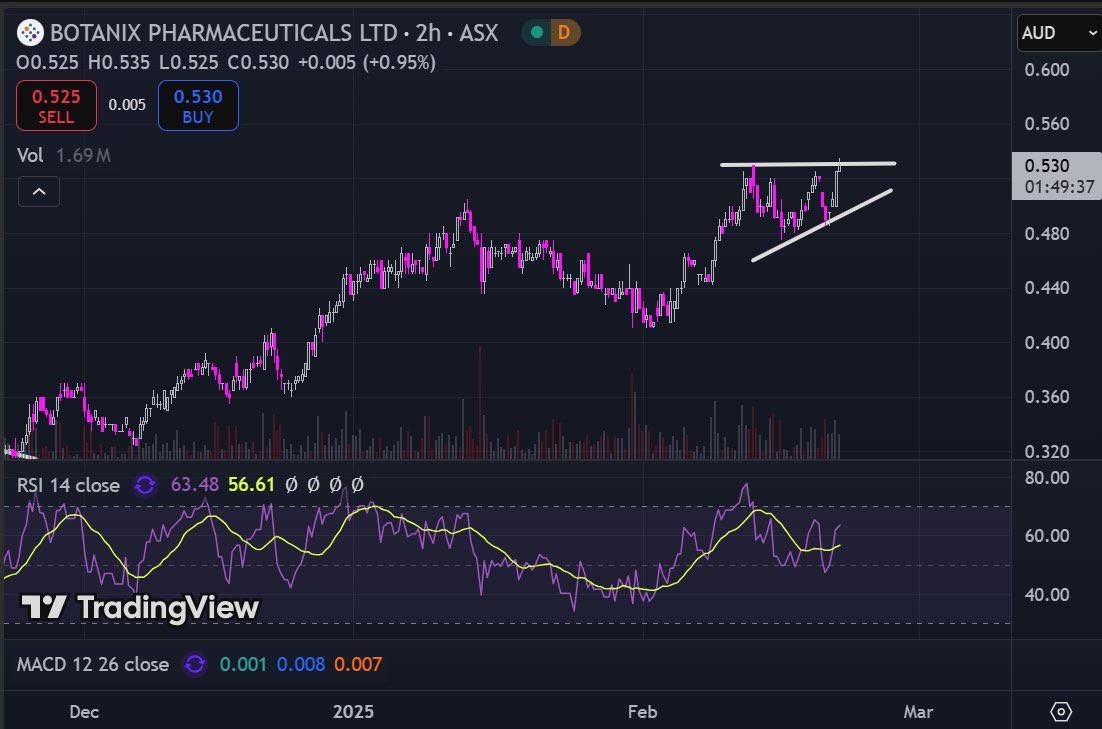Click the 60.00 RSI scale label
The height and width of the screenshot is (729, 1102).
tap(1046, 536)
